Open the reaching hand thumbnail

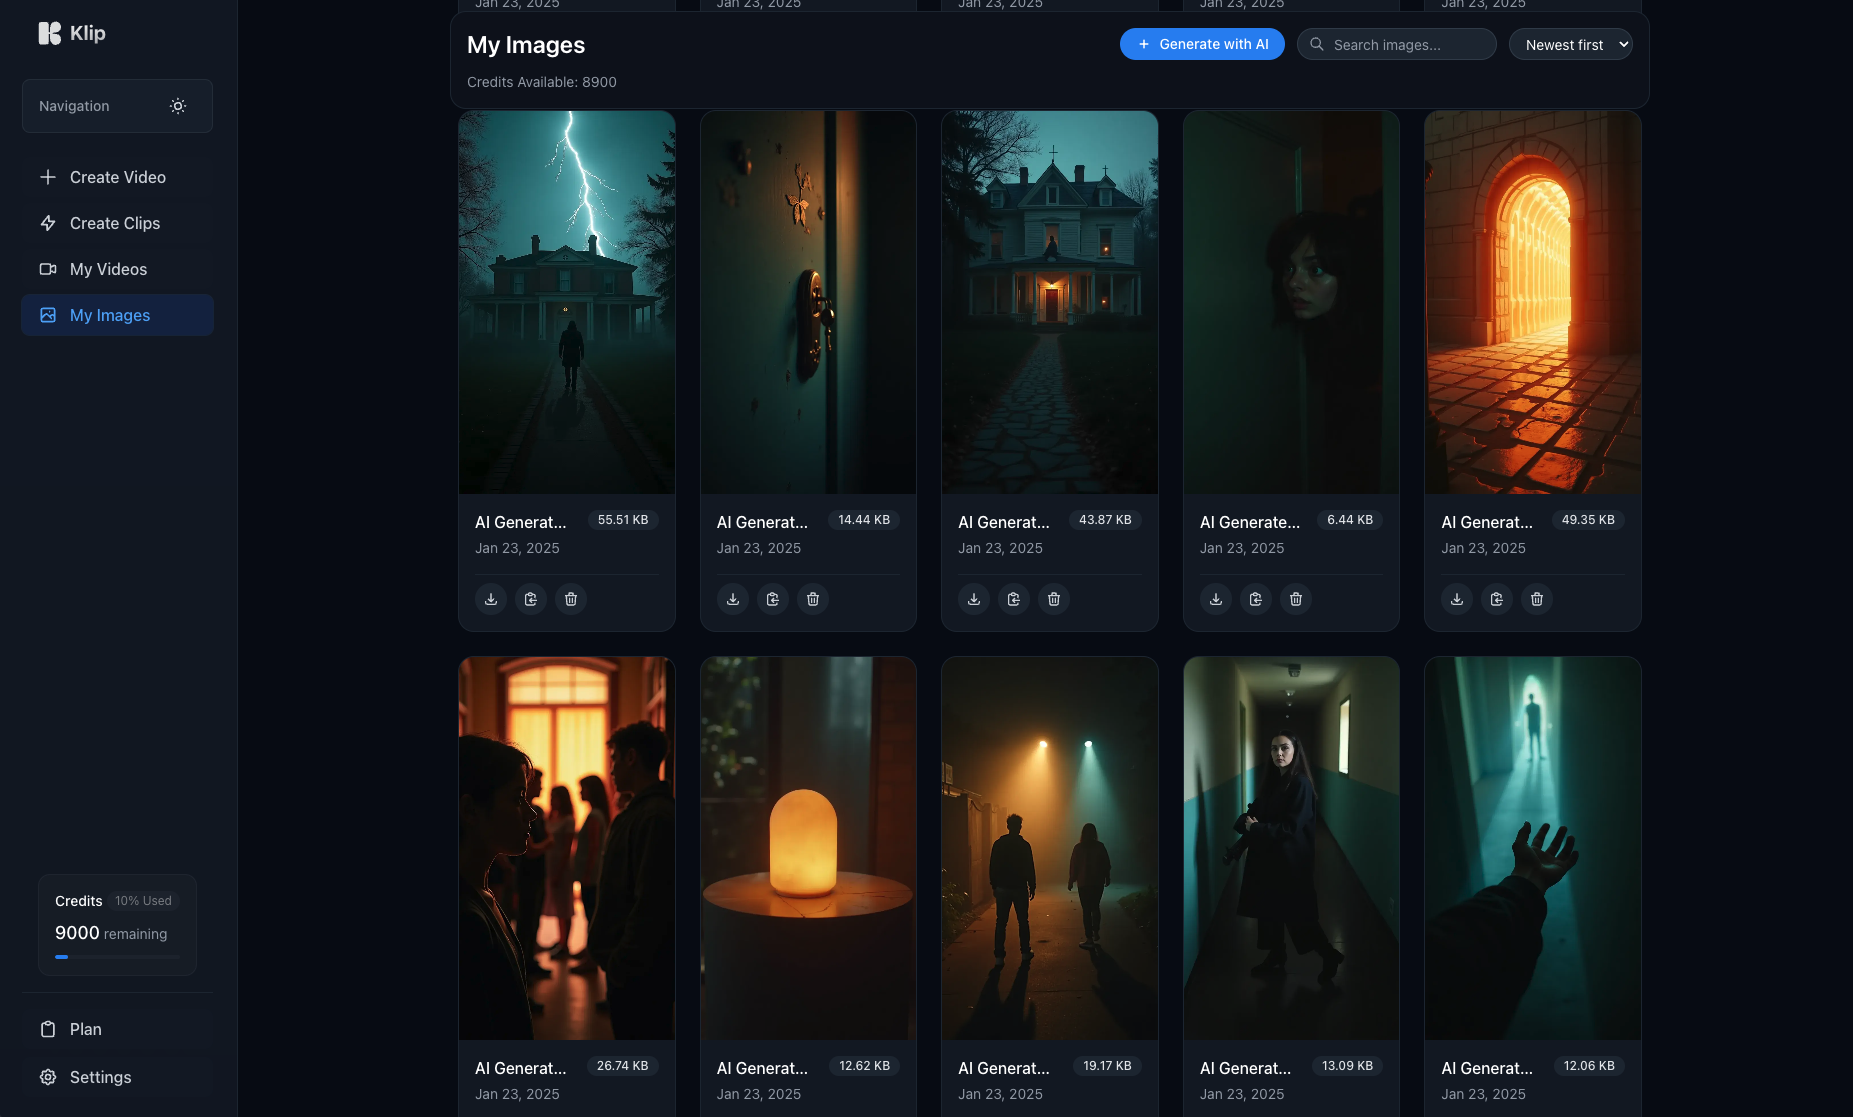[x=1533, y=848]
